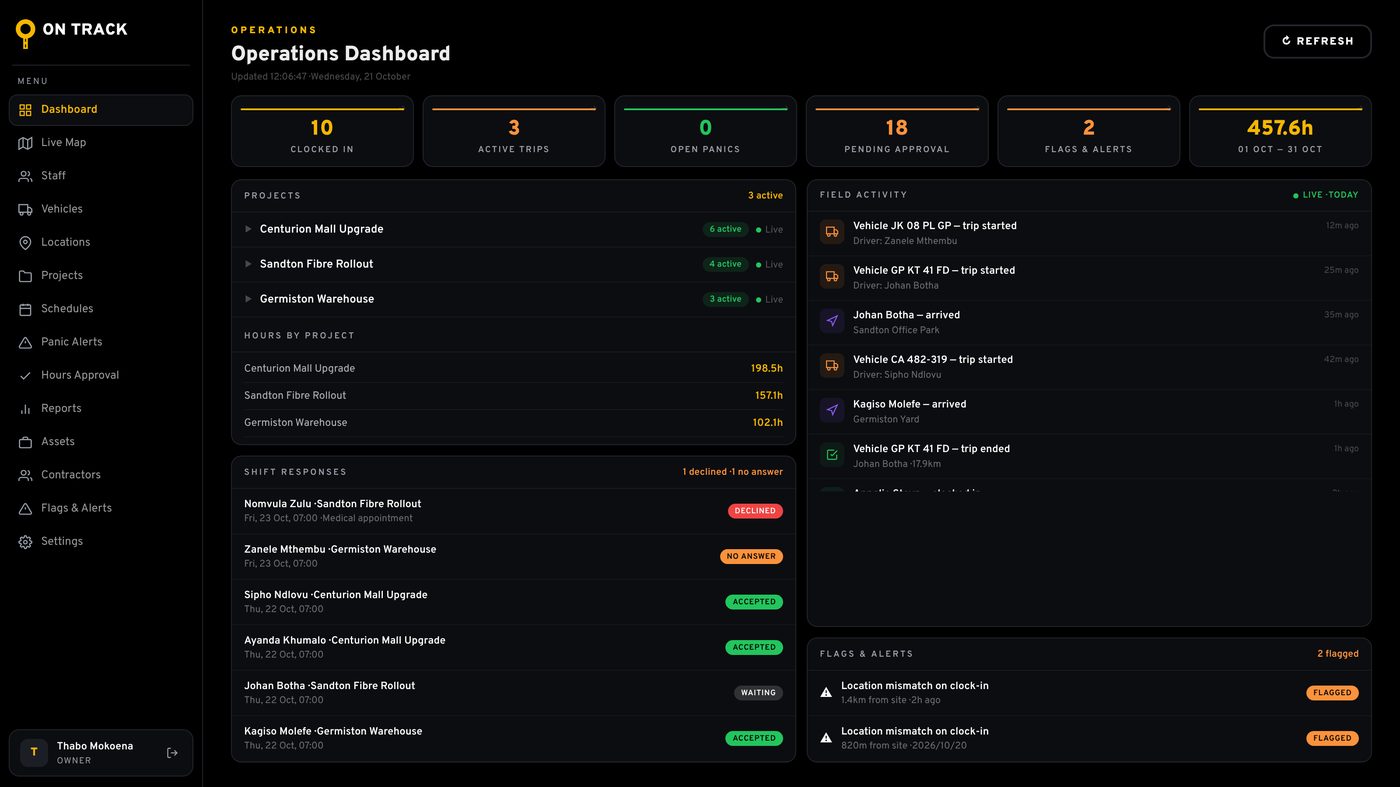Screen dimensions: 1400x787
Task: Open Flags & Alerts menu item
Action: point(101,508)
